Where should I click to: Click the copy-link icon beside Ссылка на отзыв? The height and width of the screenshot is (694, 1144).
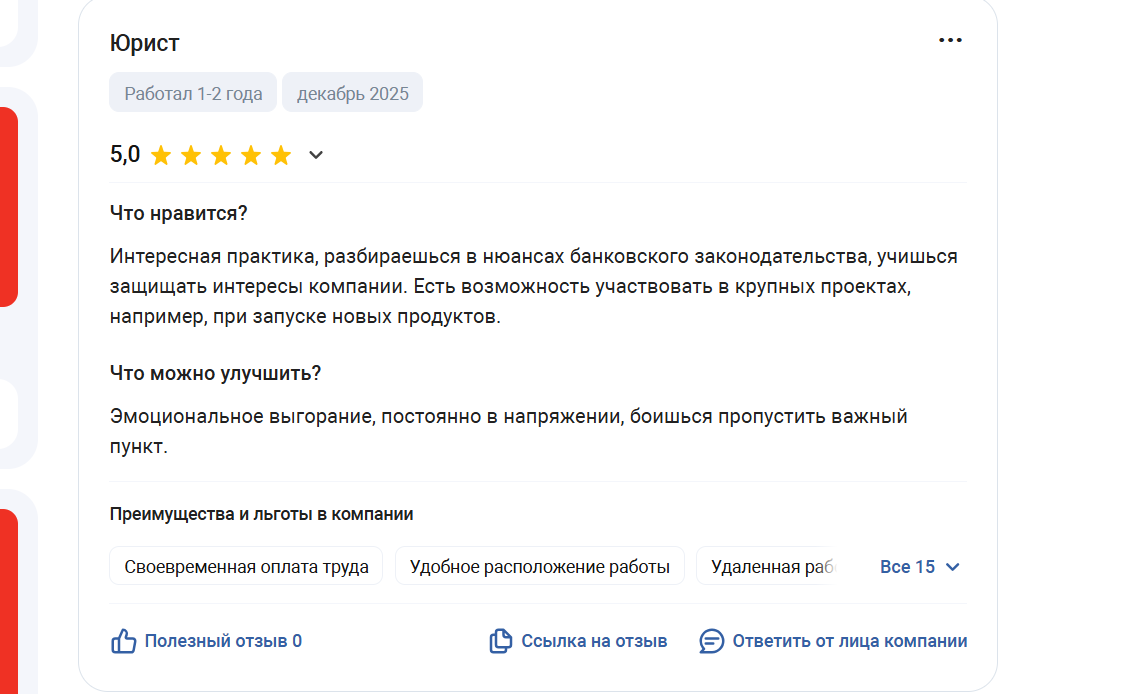click(x=500, y=641)
